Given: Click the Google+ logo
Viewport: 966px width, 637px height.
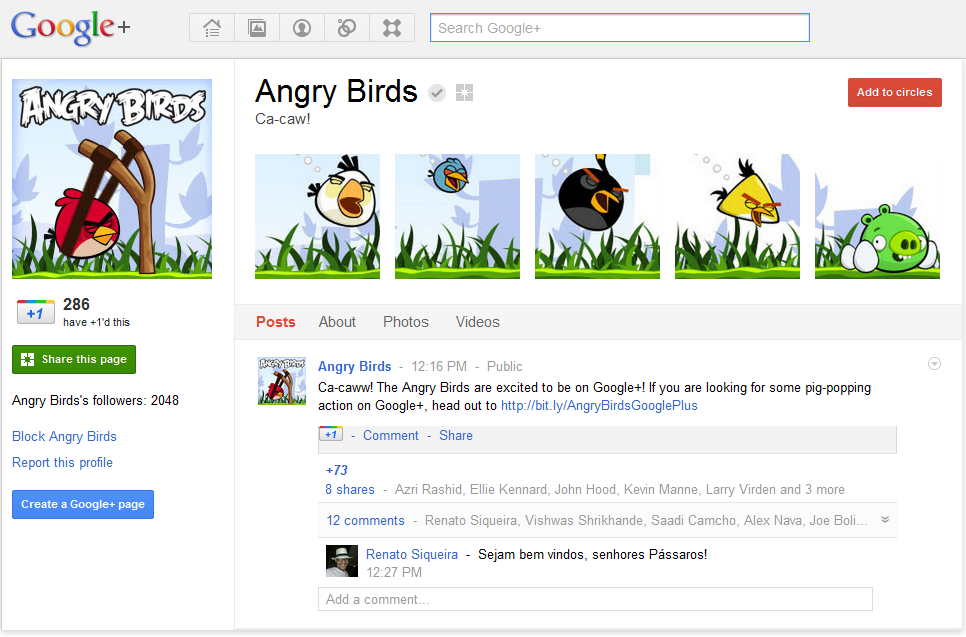Looking at the screenshot, I should coord(70,28).
